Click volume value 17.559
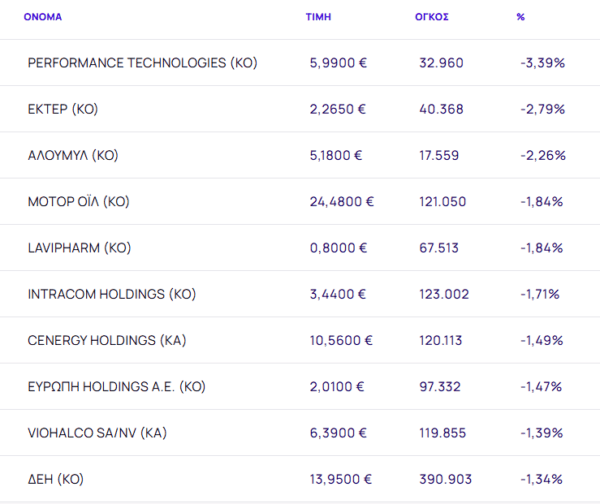 point(439,155)
